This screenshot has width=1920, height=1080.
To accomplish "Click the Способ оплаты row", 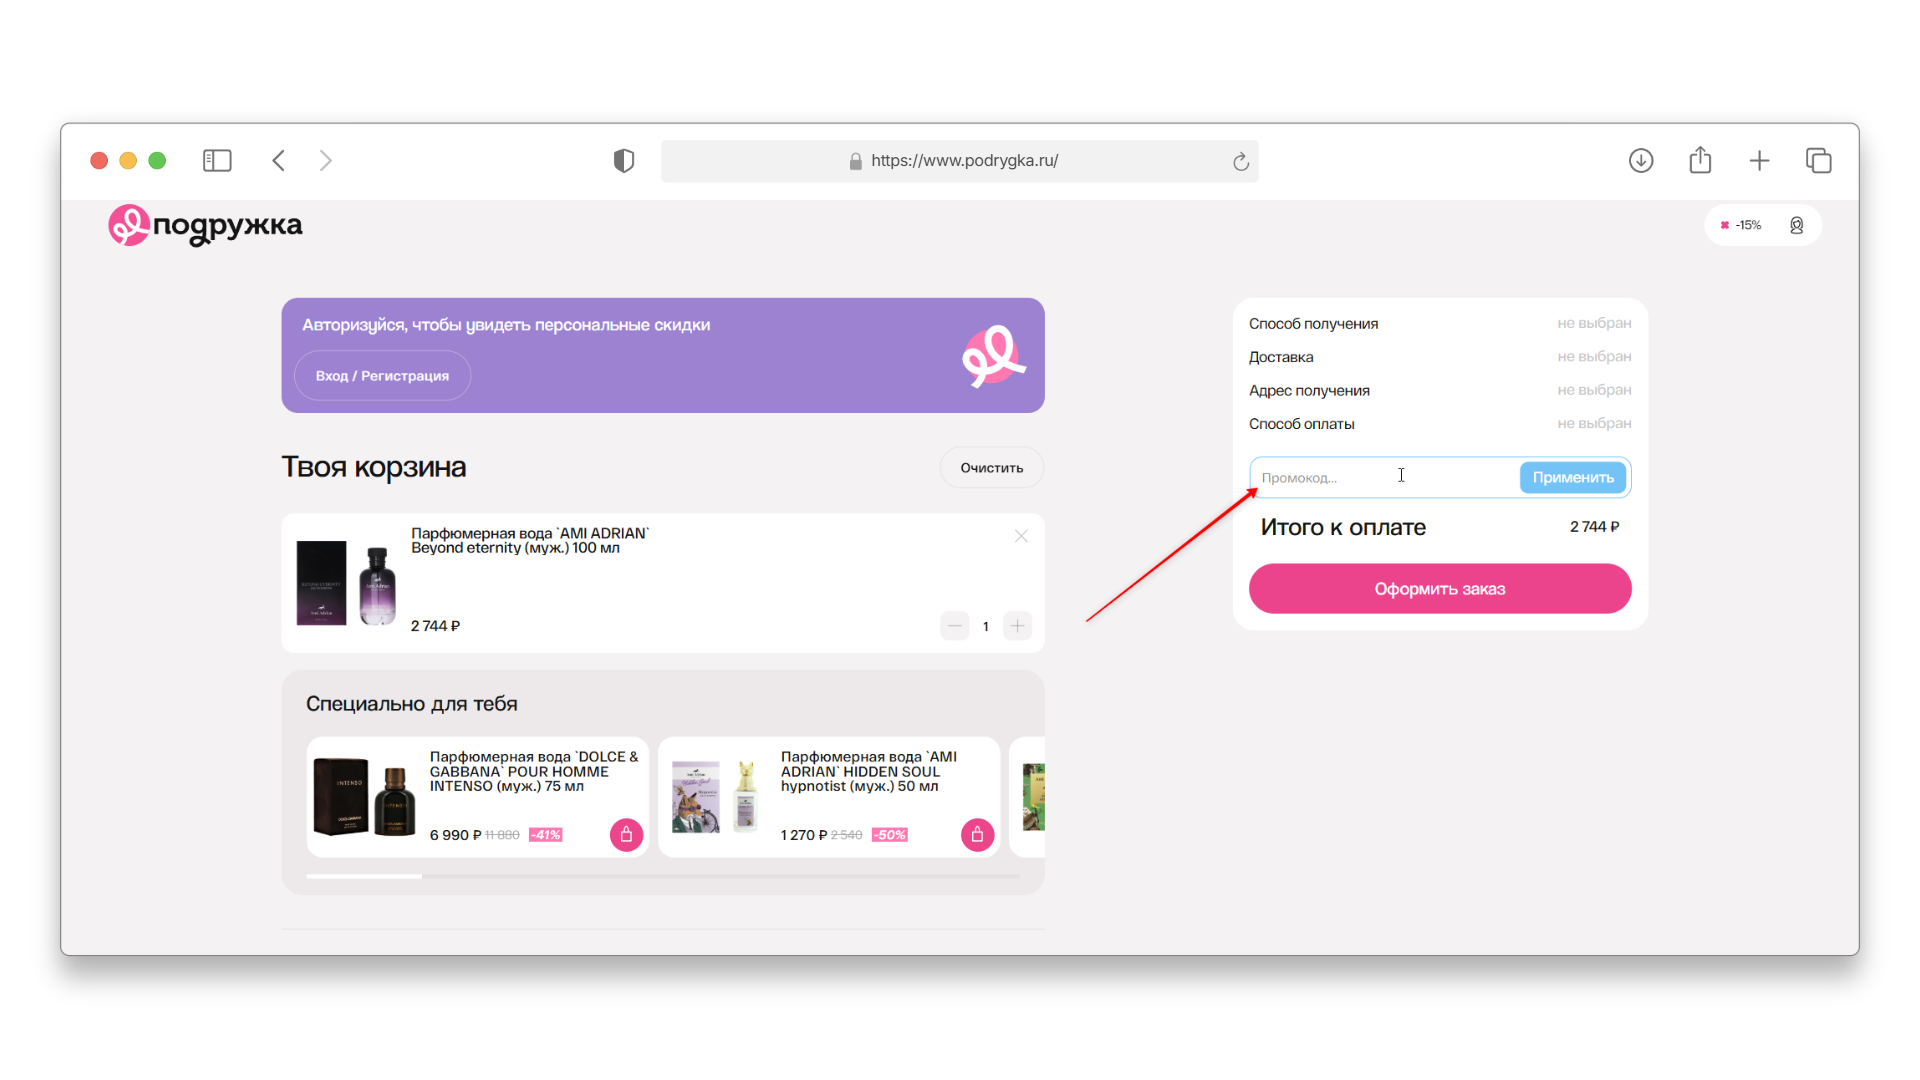I will pos(1440,424).
